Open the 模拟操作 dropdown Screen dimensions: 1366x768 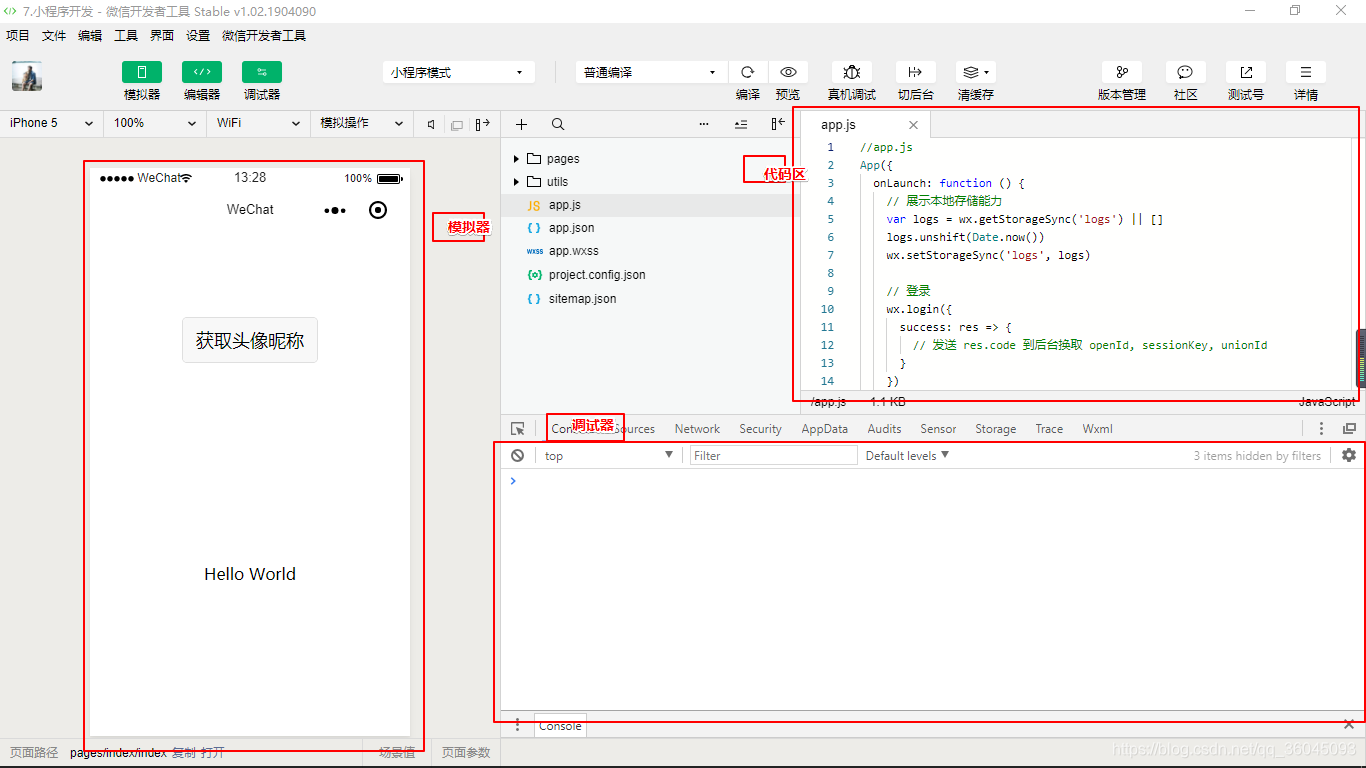point(361,123)
